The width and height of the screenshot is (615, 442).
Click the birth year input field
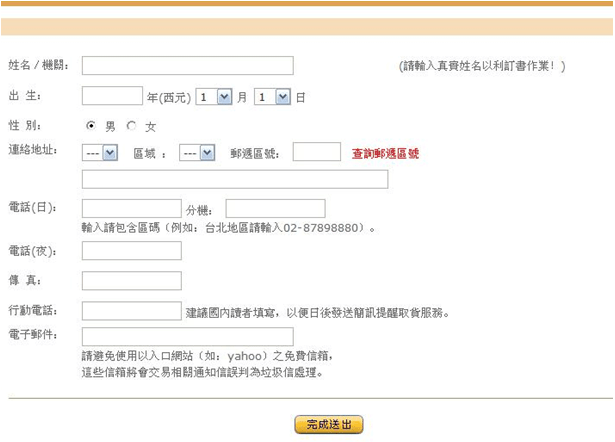coord(112,97)
